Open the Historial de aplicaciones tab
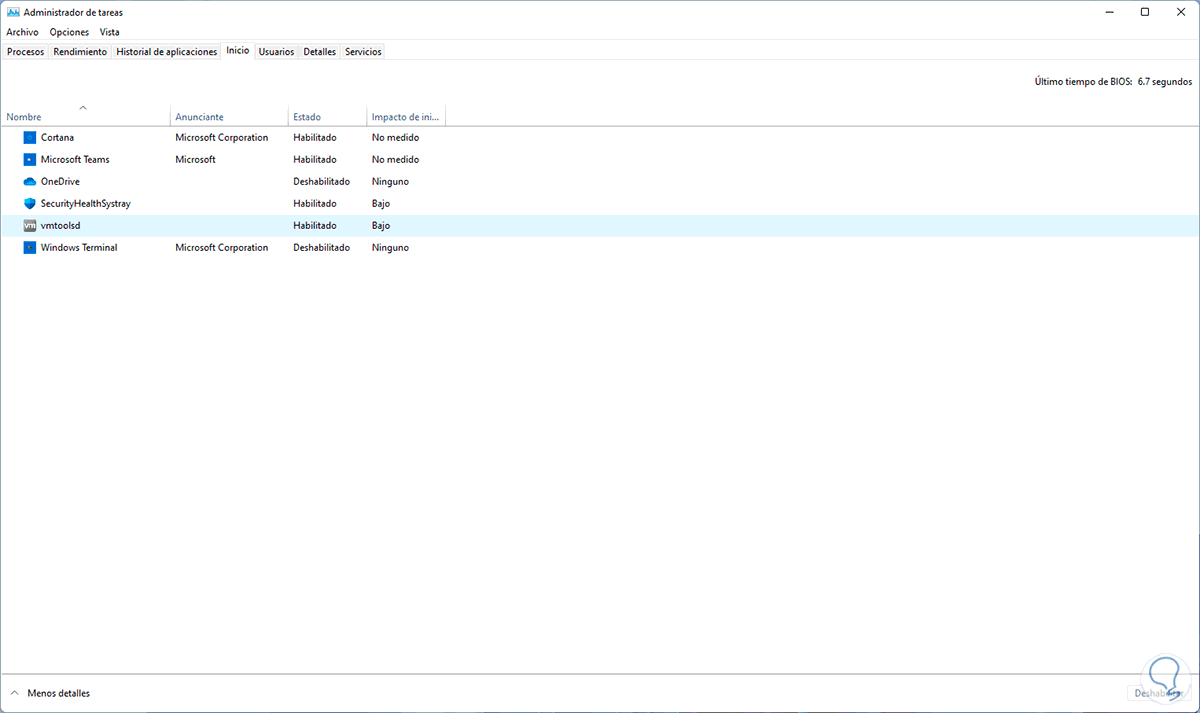Viewport: 1200px width, 713px height. 167,51
